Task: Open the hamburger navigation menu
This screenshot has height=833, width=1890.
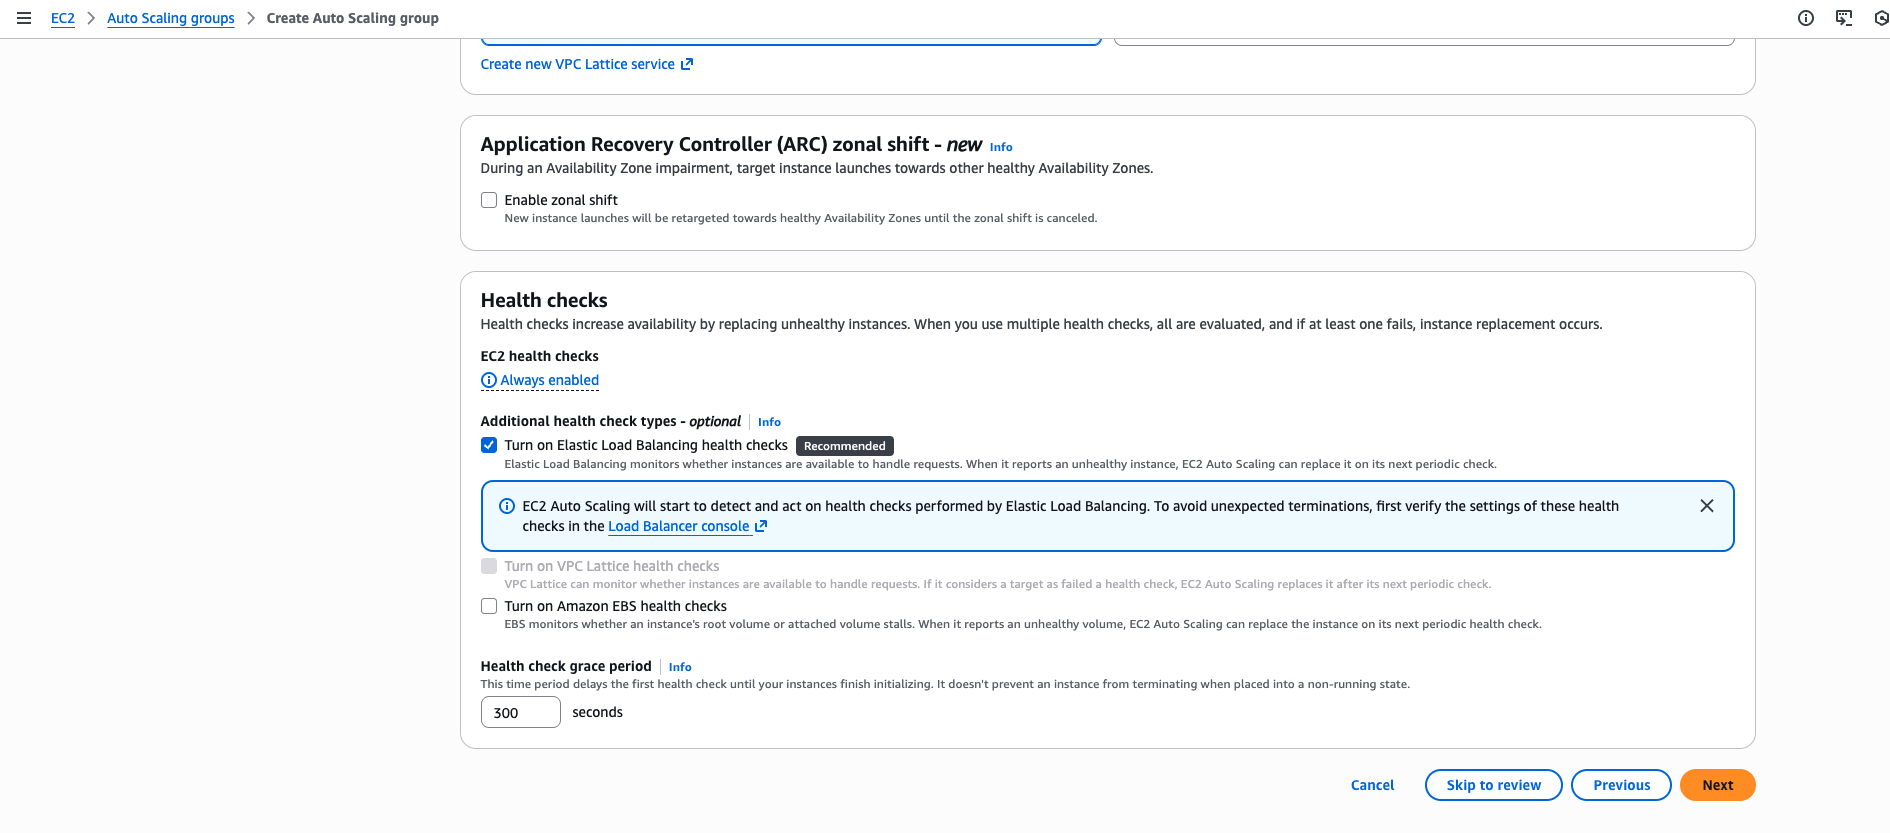Action: click(24, 18)
